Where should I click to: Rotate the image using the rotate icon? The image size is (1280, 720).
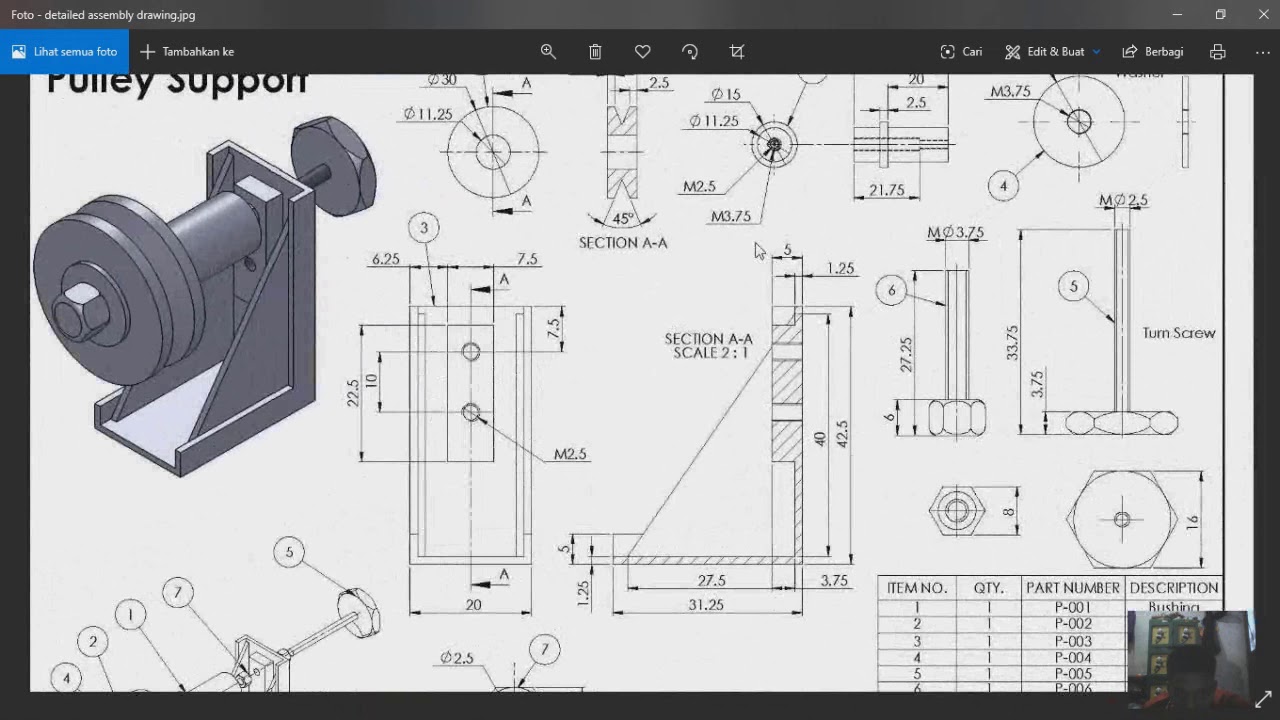point(690,51)
